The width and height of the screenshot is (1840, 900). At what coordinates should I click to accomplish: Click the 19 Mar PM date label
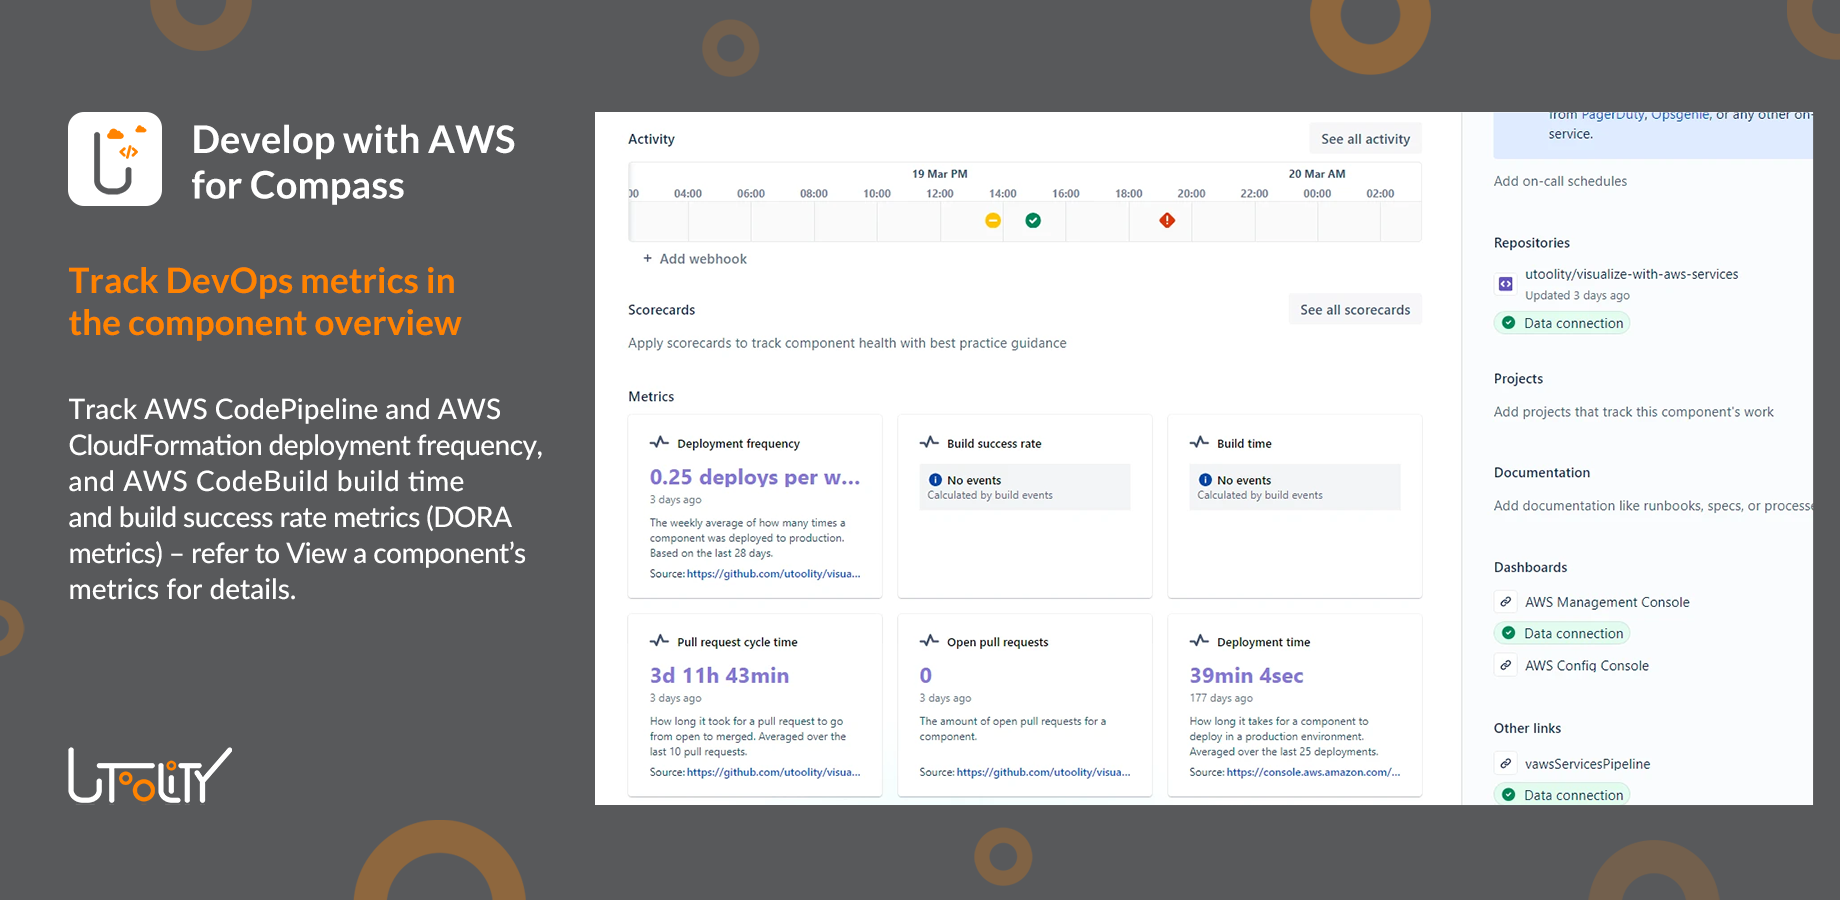939,174
